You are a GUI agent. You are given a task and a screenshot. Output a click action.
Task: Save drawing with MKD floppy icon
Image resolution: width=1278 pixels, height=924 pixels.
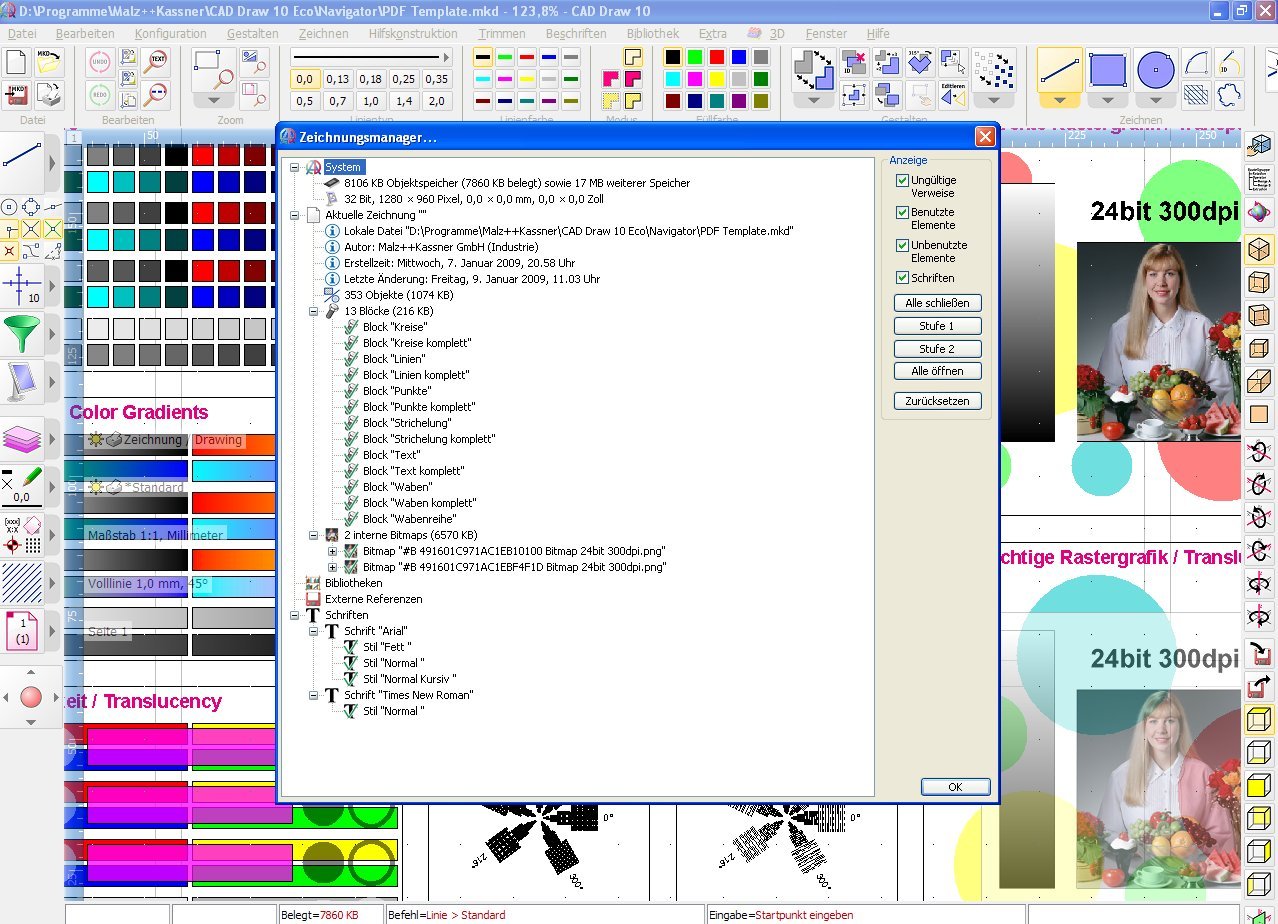[16, 95]
